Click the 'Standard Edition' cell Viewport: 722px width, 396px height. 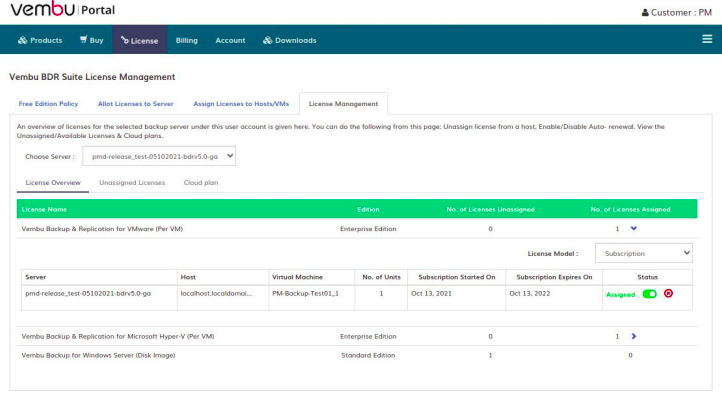(368, 355)
